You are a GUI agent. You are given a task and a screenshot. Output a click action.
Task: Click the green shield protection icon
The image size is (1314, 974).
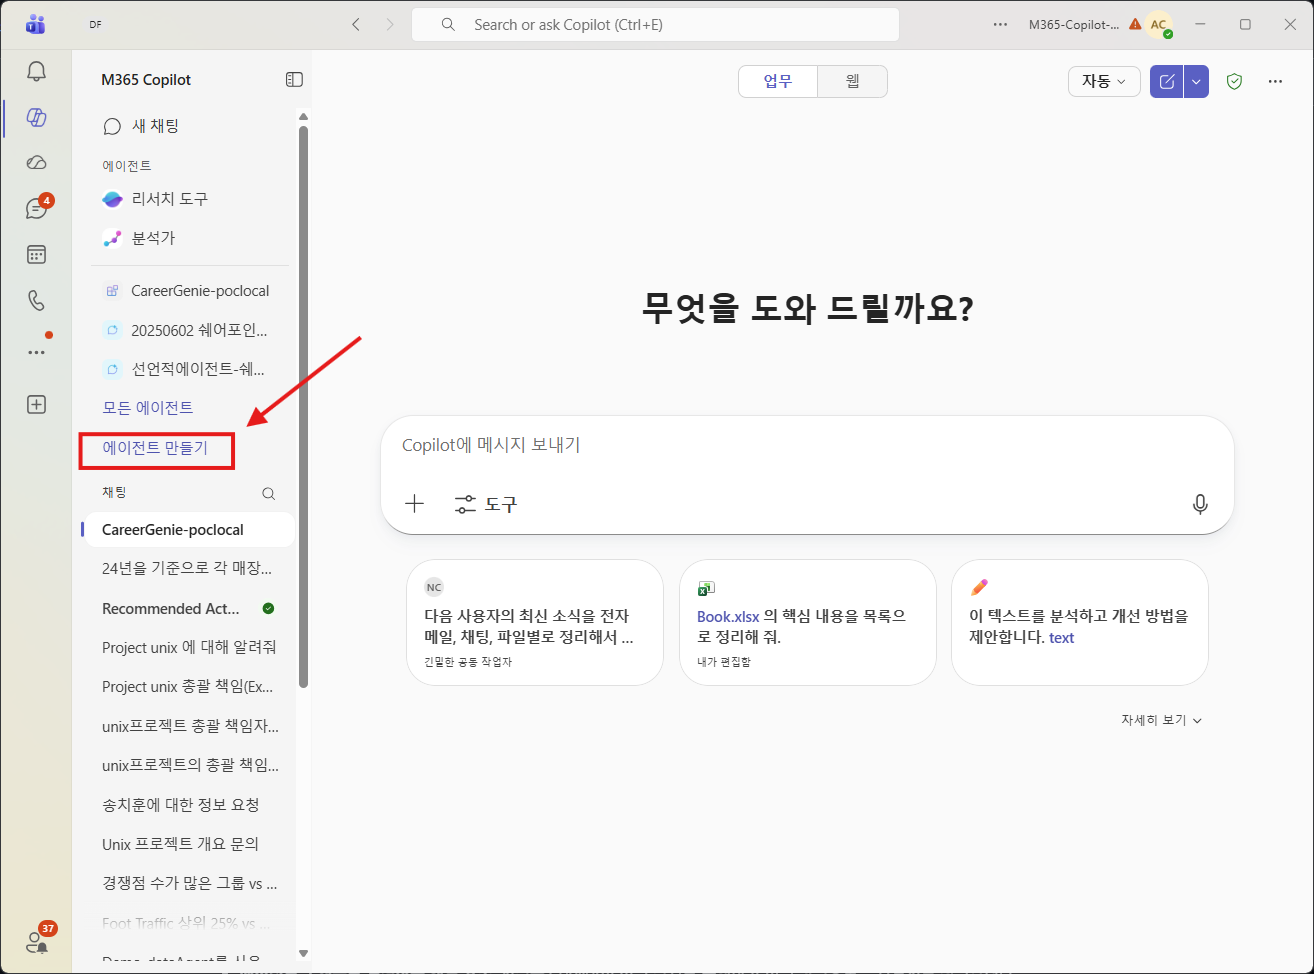pos(1234,81)
